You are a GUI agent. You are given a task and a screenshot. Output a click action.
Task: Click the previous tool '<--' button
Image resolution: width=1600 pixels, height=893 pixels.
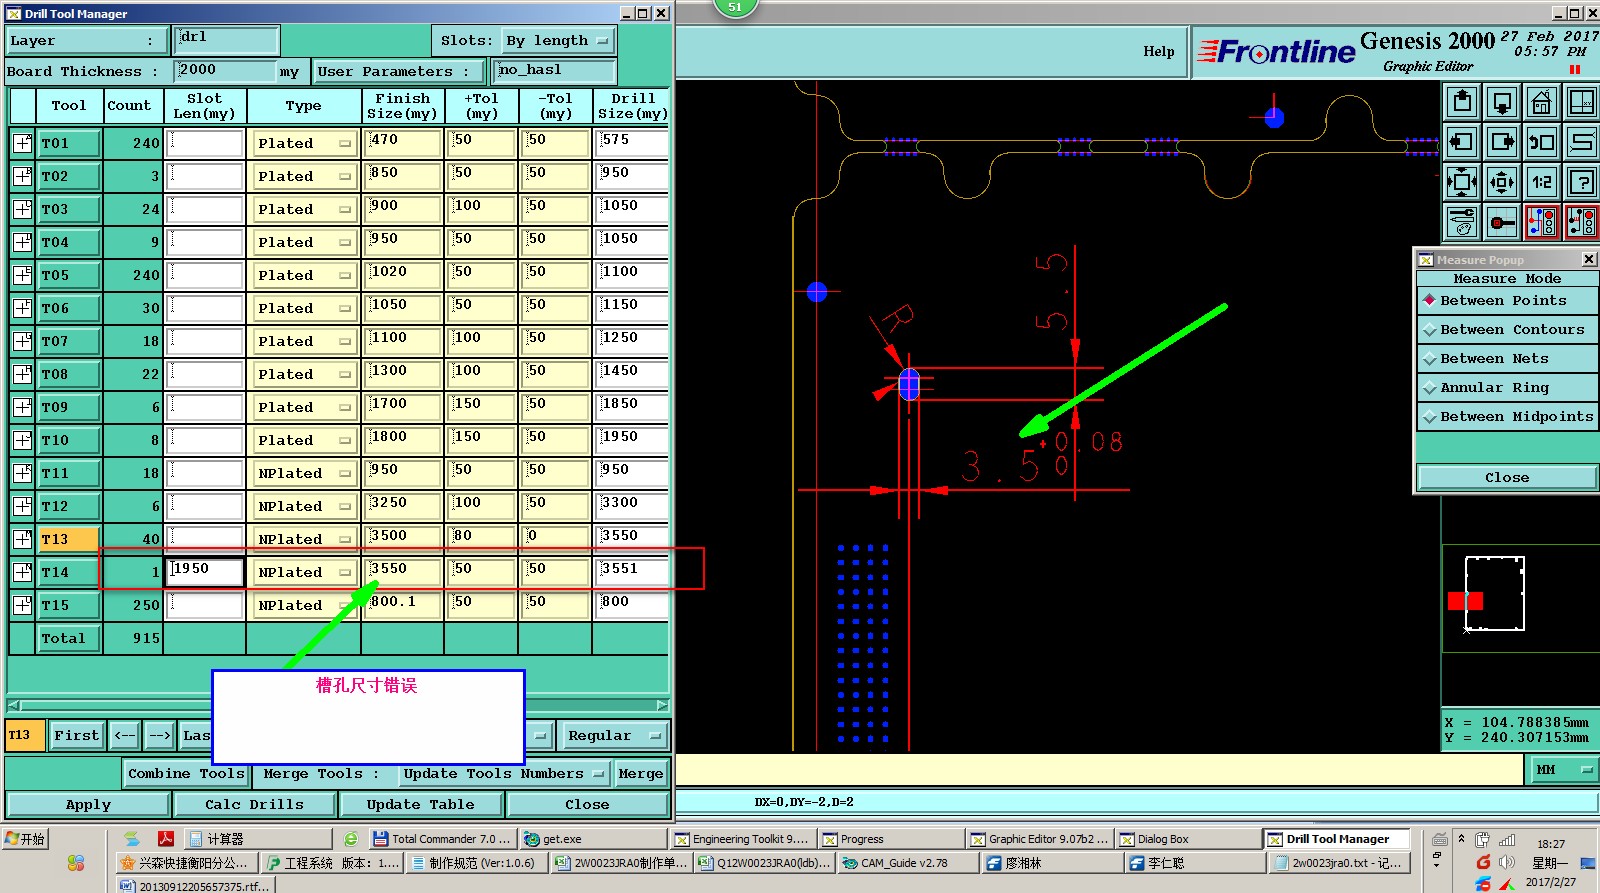(125, 736)
